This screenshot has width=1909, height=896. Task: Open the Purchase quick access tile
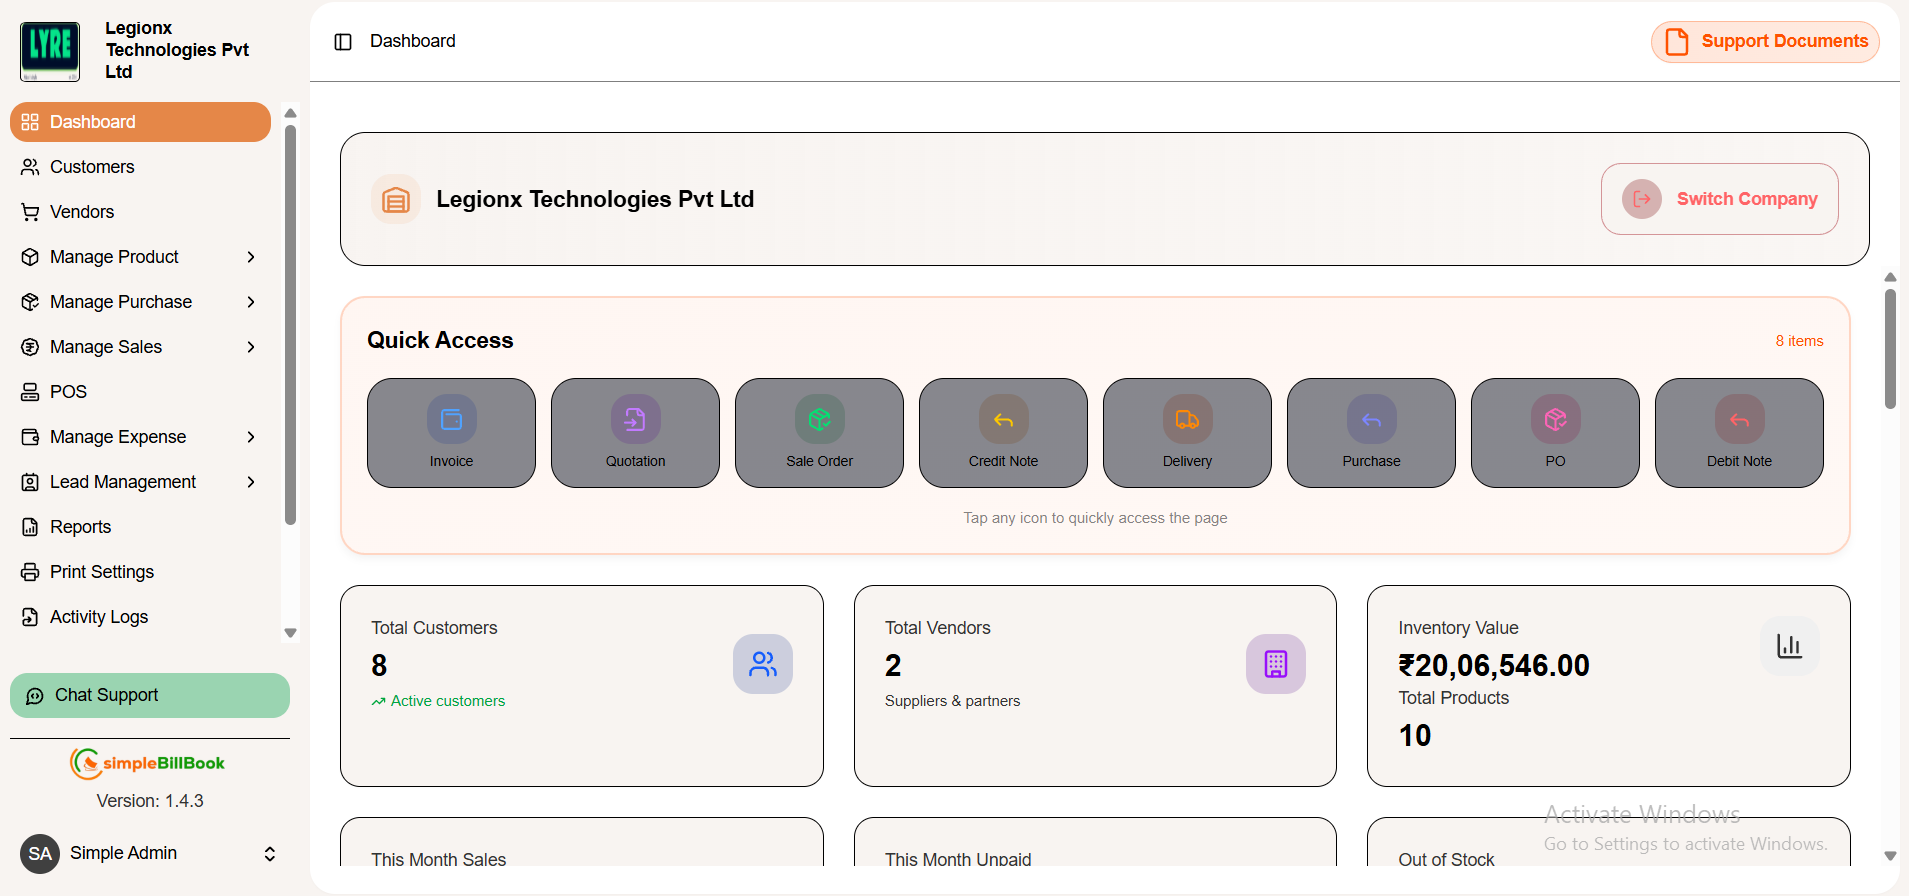[x=1371, y=433]
